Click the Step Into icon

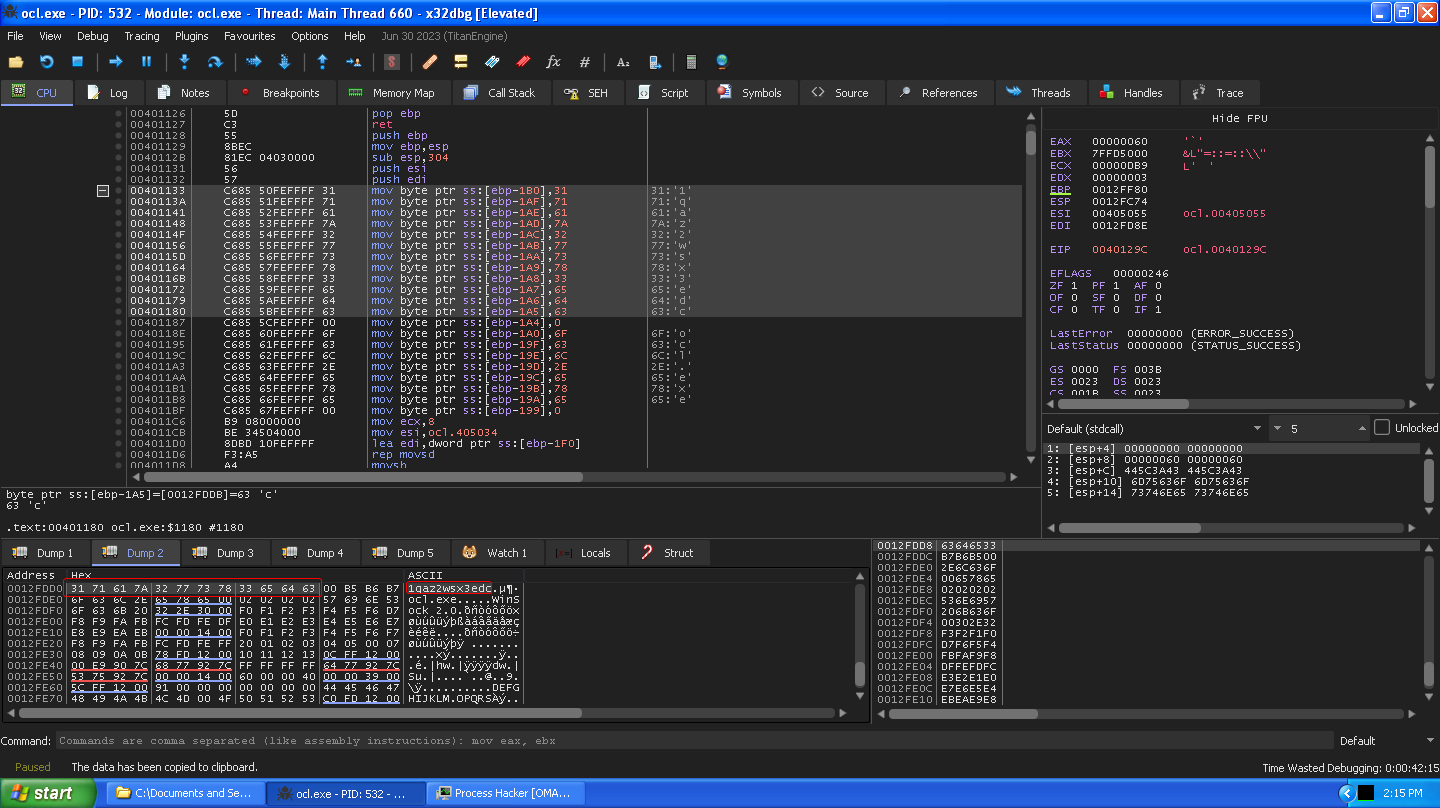click(184, 62)
